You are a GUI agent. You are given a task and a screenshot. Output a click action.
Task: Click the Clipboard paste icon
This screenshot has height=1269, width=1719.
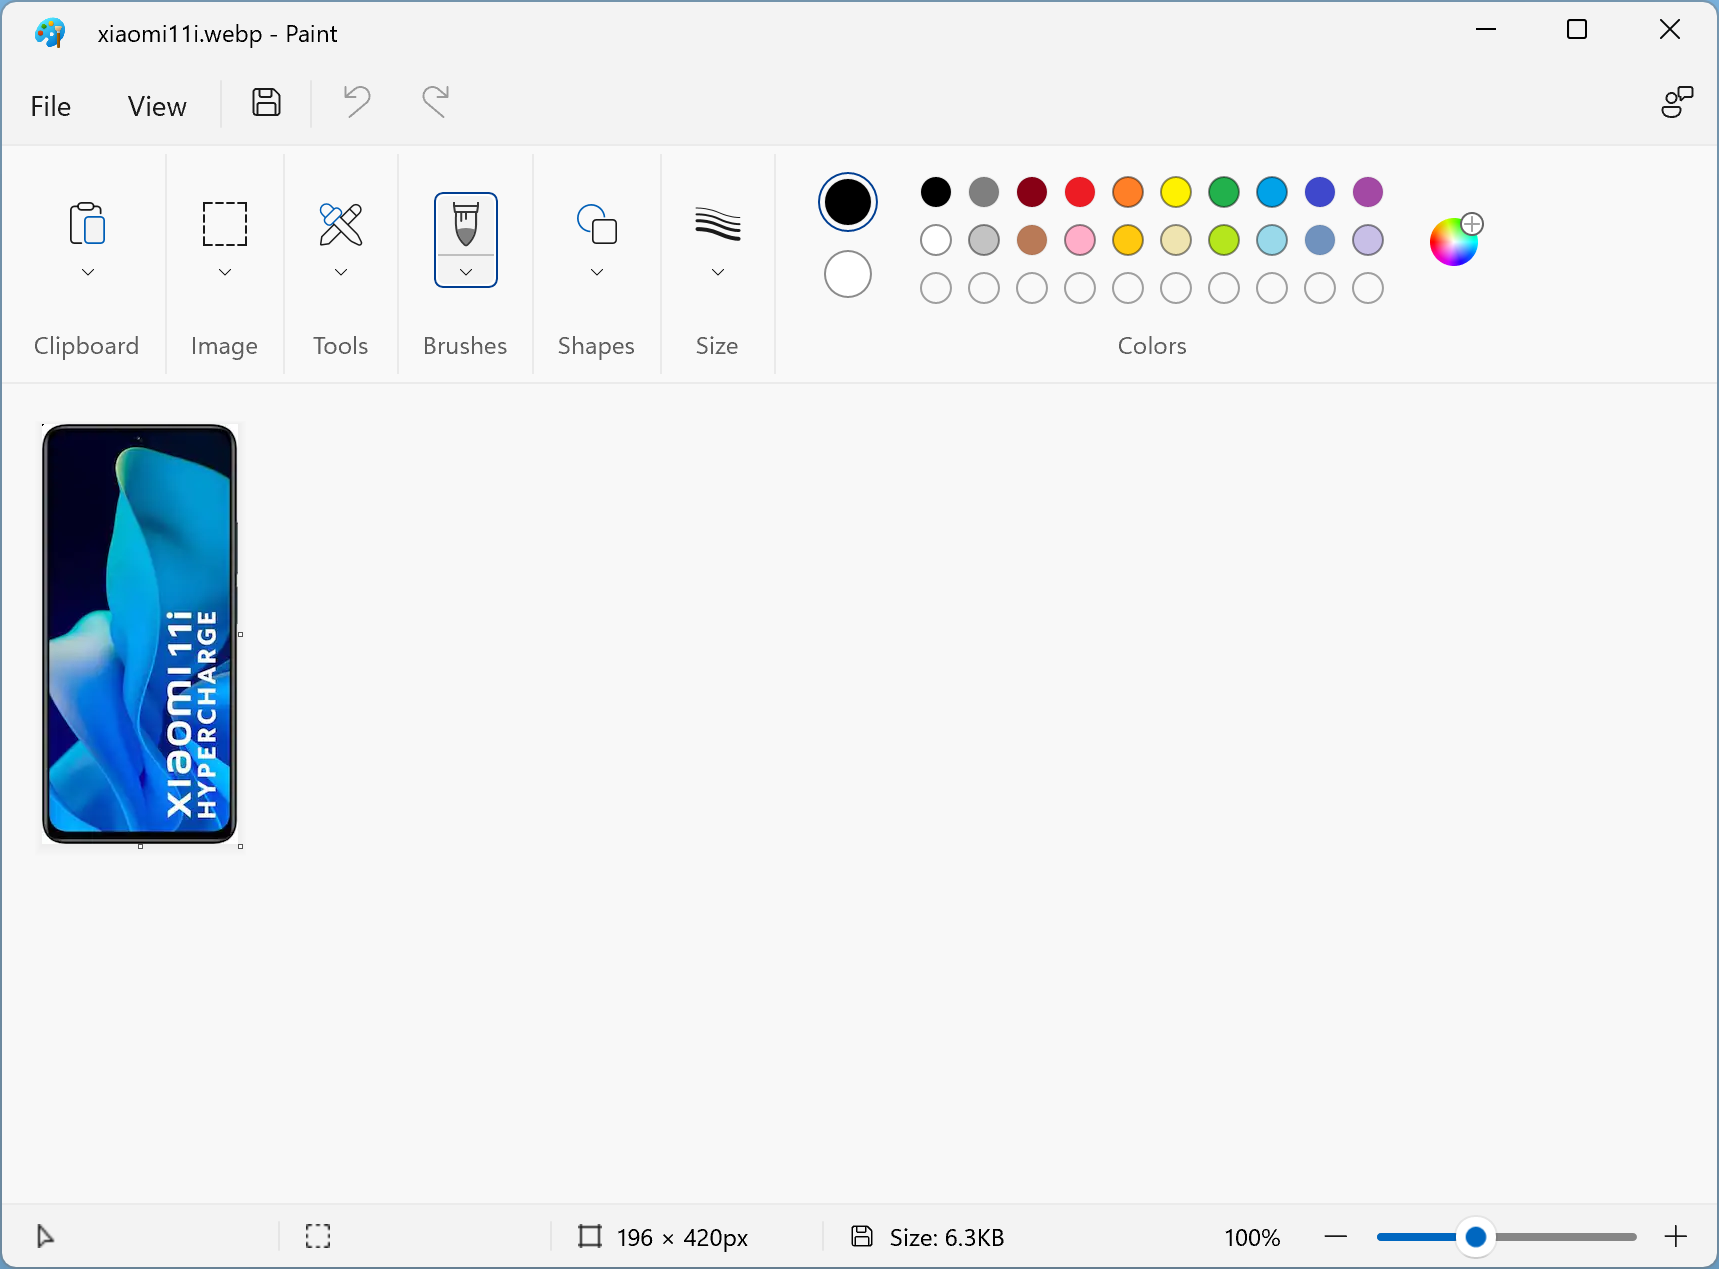click(x=88, y=224)
